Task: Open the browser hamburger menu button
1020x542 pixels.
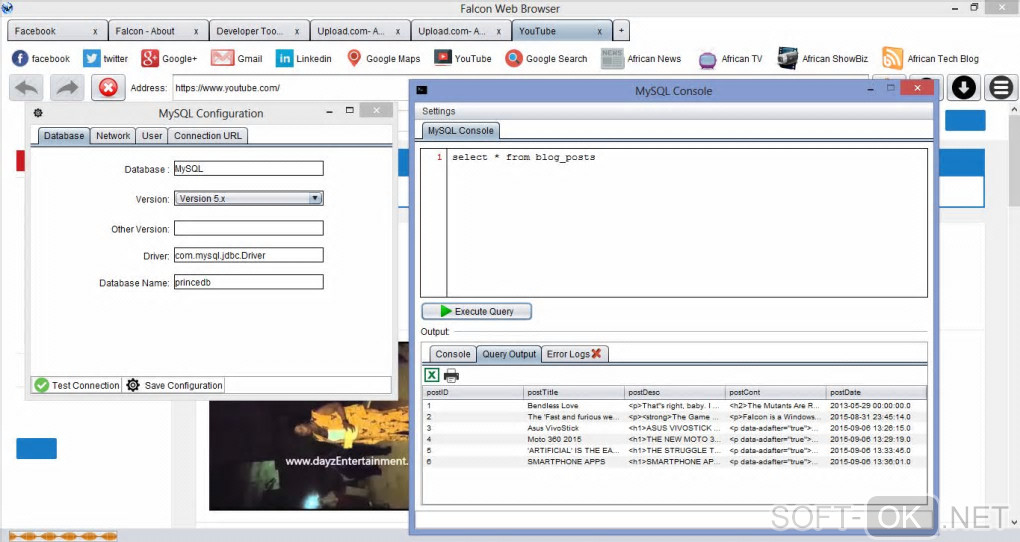Action: tap(1001, 87)
